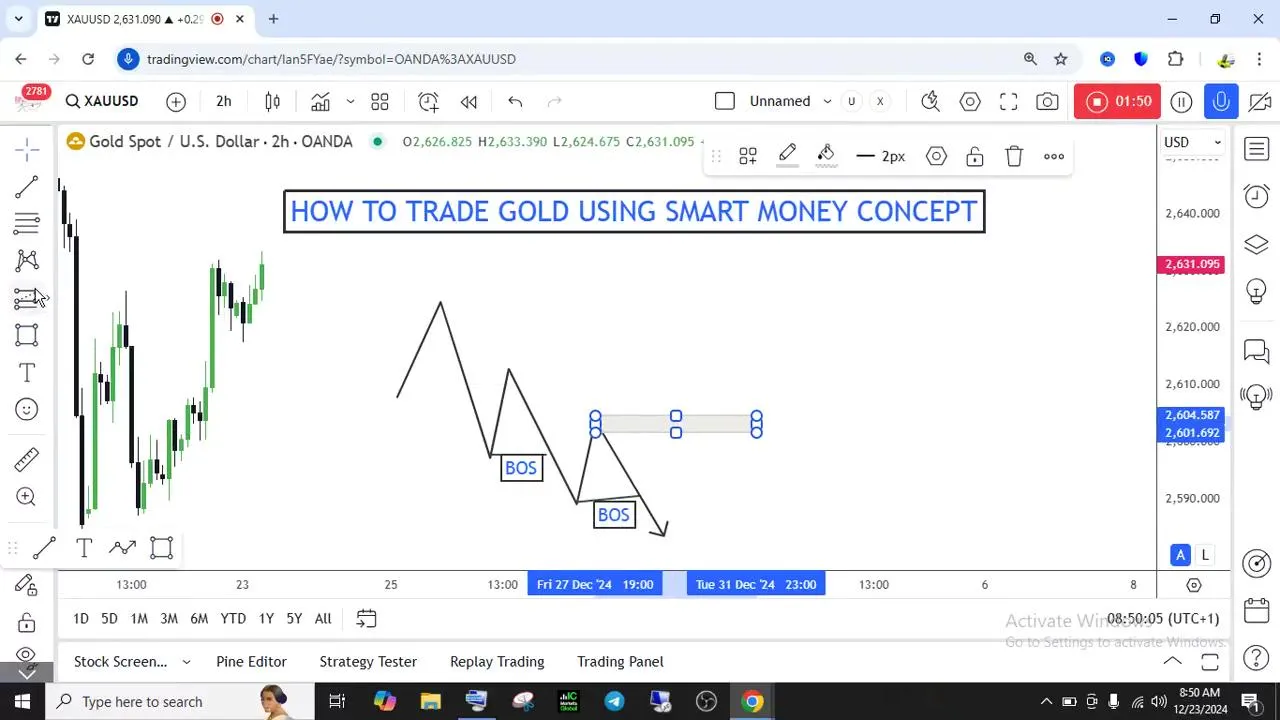Open the XAUUSD symbol search
1280x720 pixels.
102,101
